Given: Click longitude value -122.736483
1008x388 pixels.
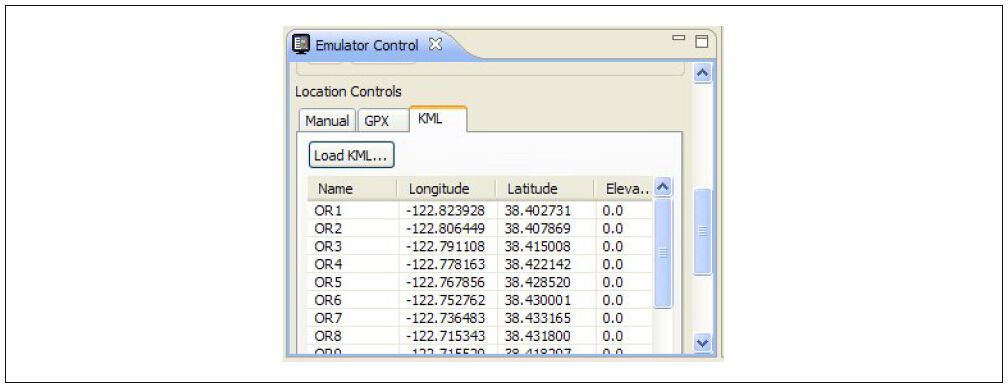Looking at the screenshot, I should point(446,318).
